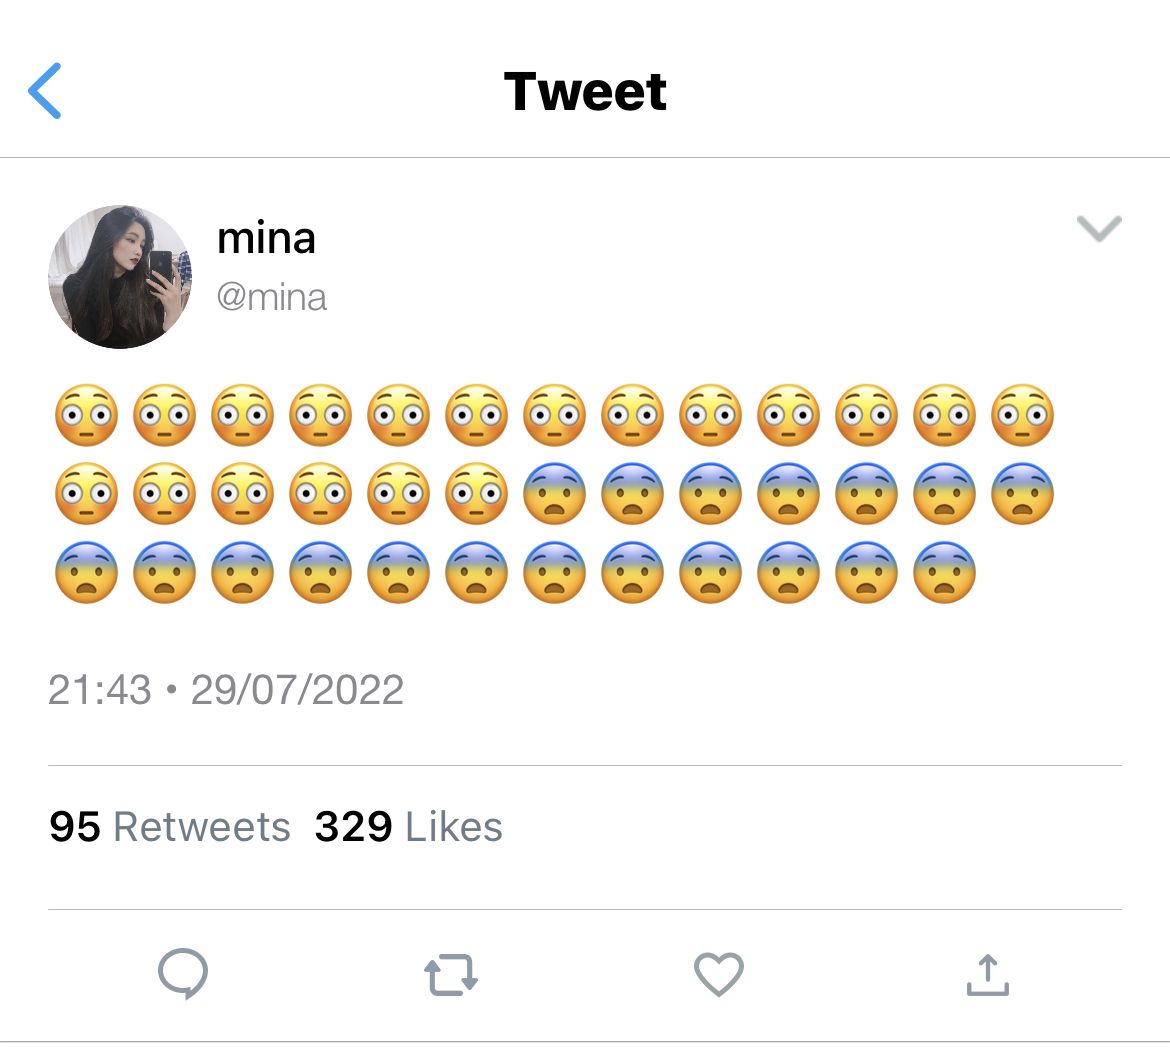This screenshot has width=1170, height=1052.
Task: View the 329 Likes list
Action: click(408, 827)
